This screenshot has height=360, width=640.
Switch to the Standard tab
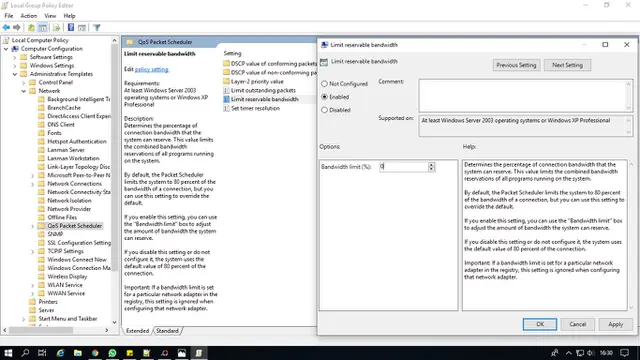[167, 331]
